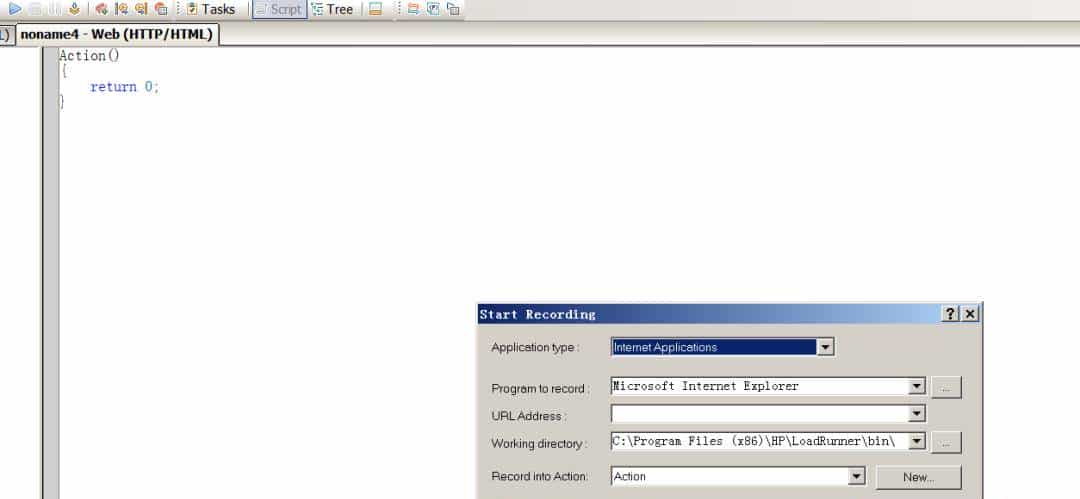Click the Run (play) toolbar icon
The width and height of the screenshot is (1080, 499).
click(x=14, y=9)
